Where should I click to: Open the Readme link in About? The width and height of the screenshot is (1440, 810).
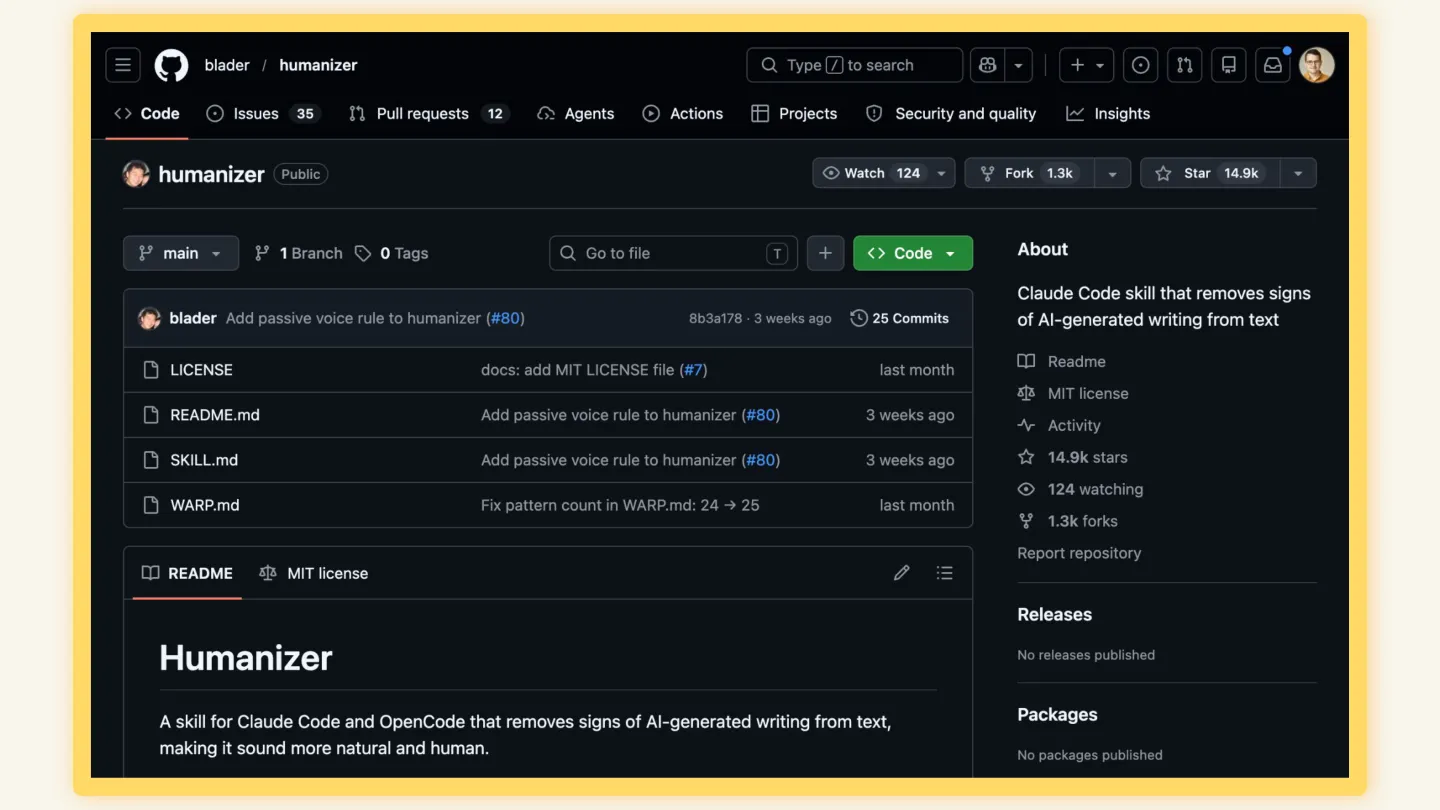tap(1062, 361)
